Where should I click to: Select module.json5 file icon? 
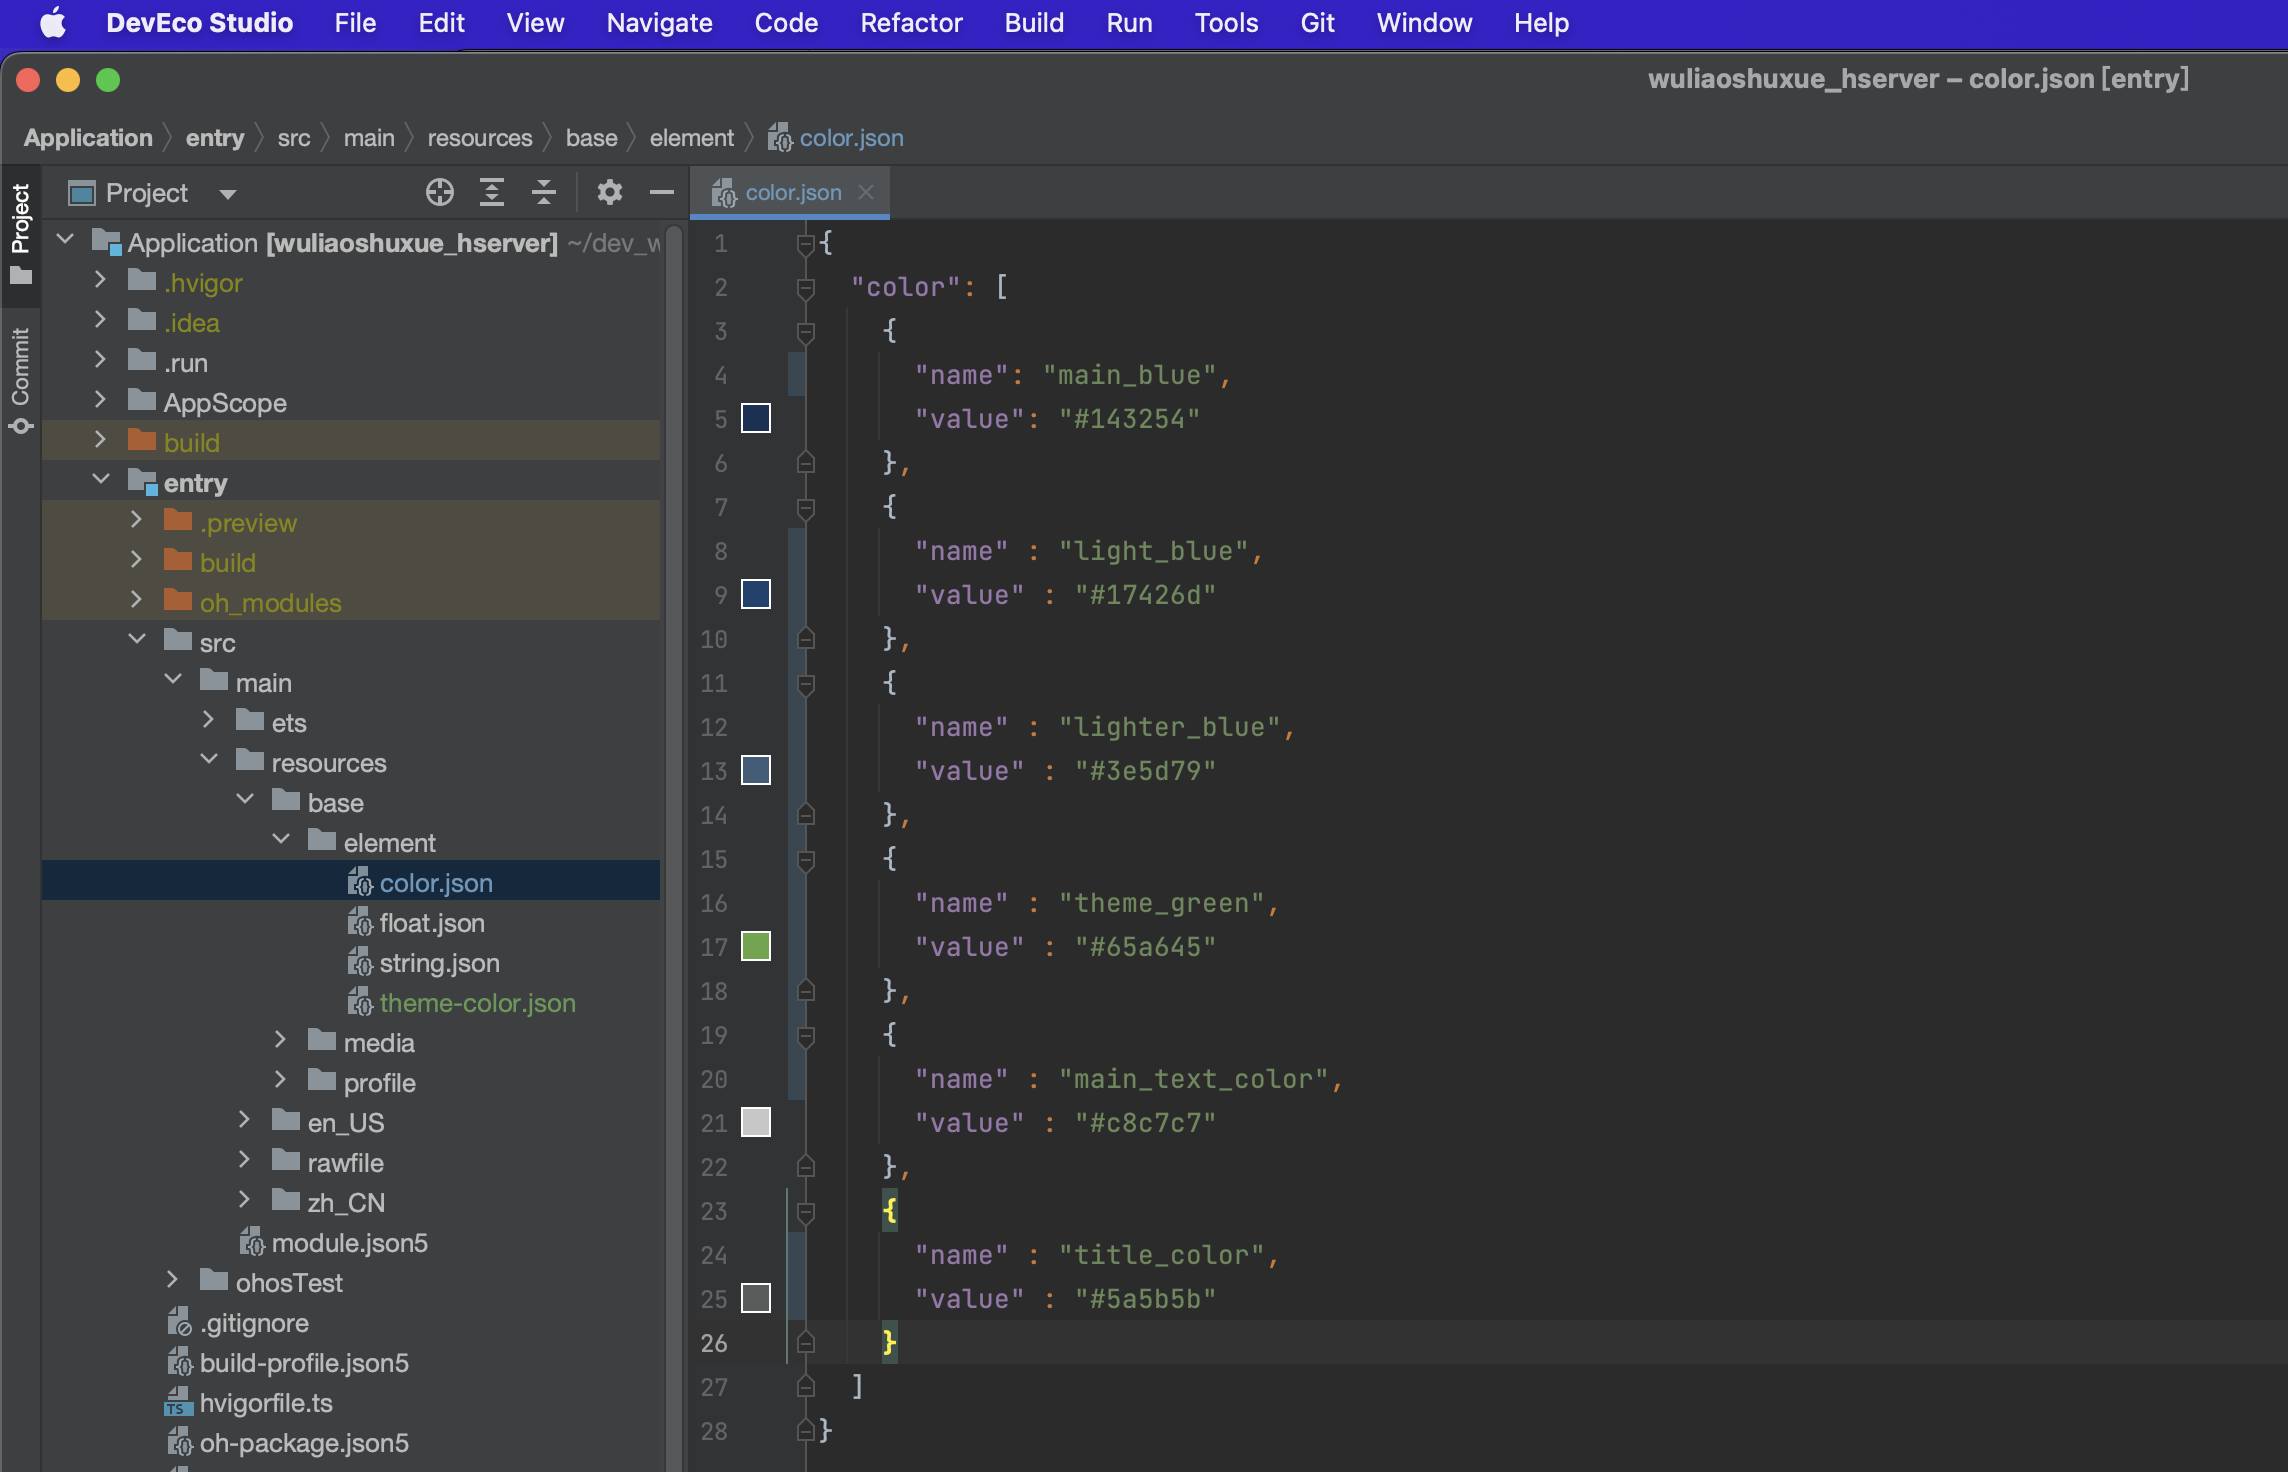[252, 1242]
